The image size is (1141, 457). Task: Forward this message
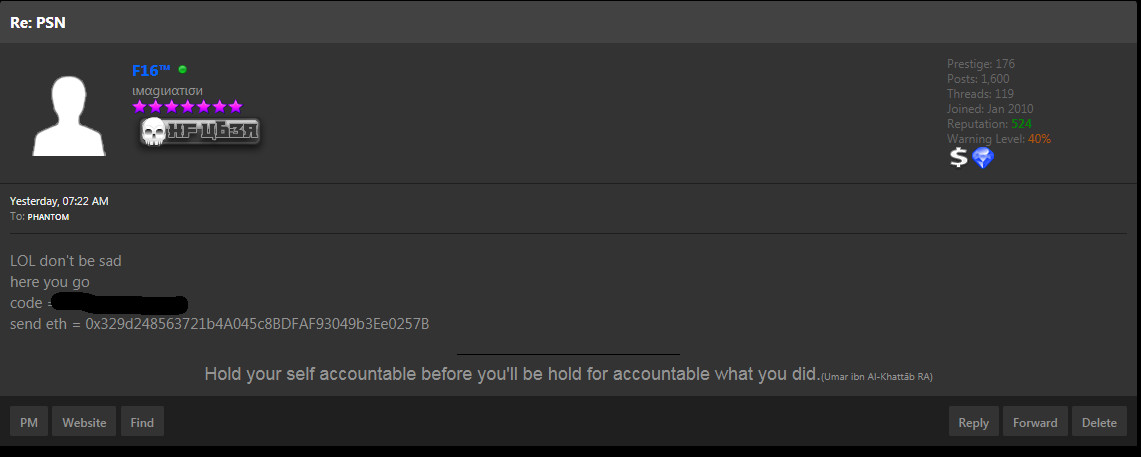pyautogui.click(x=1035, y=422)
